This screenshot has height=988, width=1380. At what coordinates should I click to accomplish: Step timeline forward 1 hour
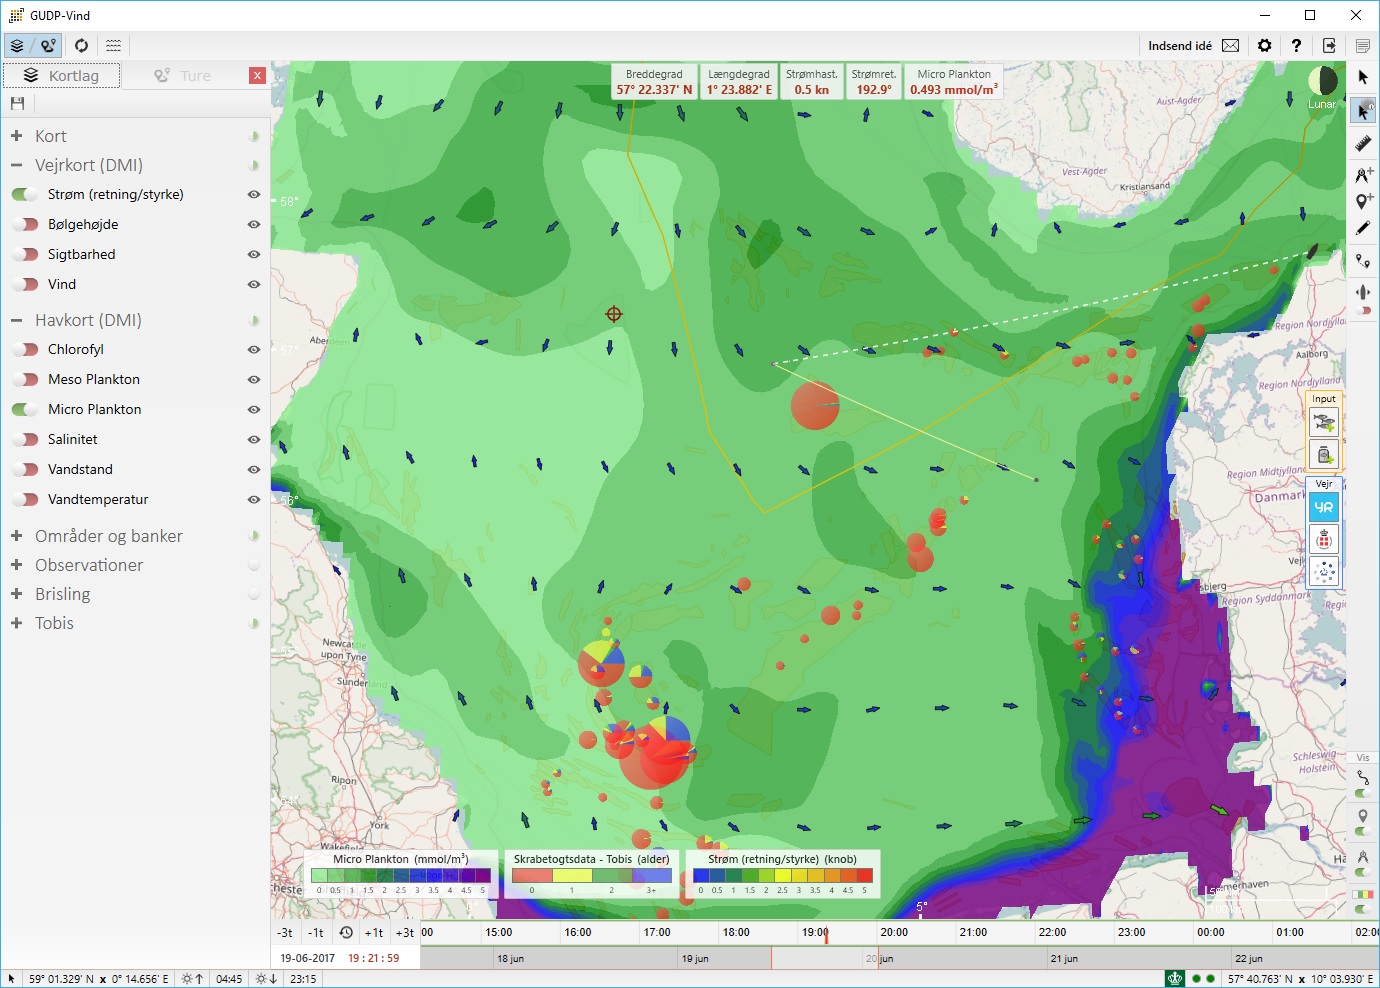pos(374,932)
